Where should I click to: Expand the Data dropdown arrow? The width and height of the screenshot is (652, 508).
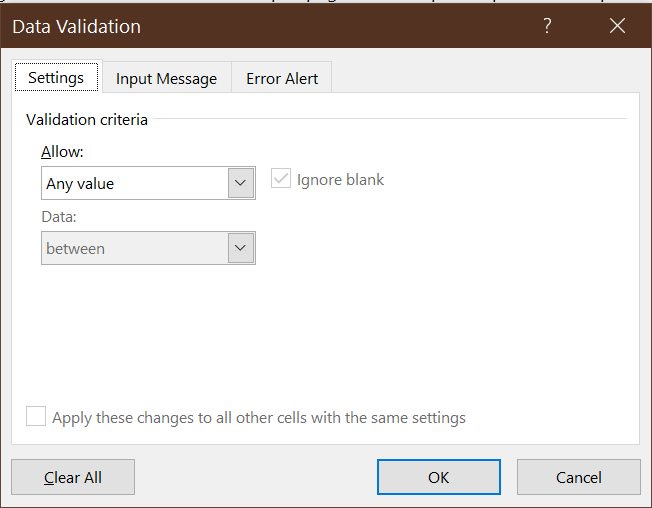point(241,248)
